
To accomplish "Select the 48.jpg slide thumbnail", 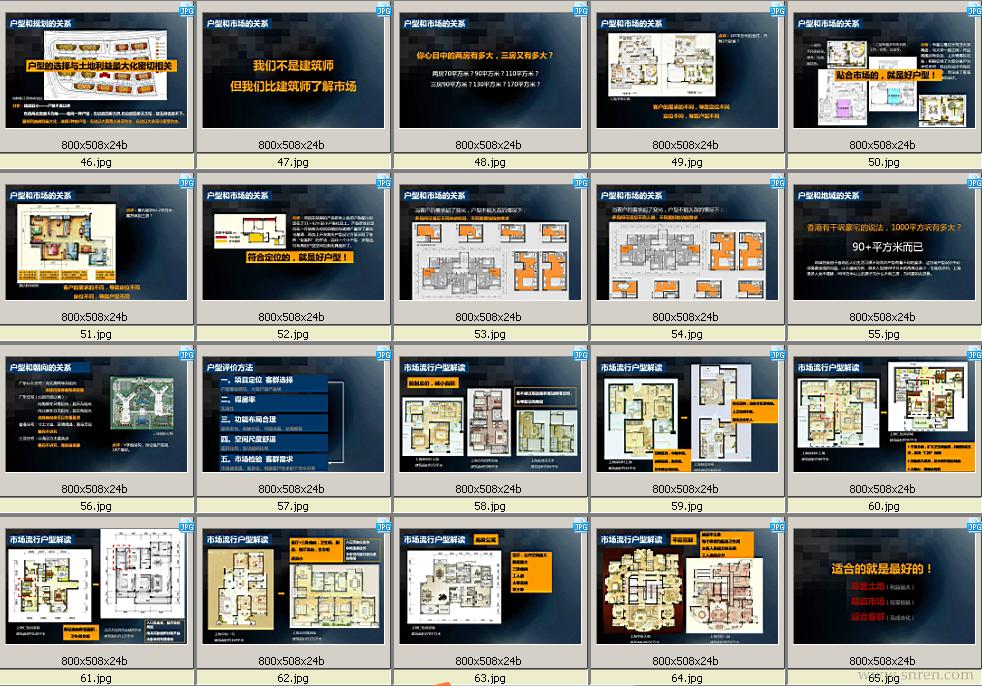I will point(490,71).
